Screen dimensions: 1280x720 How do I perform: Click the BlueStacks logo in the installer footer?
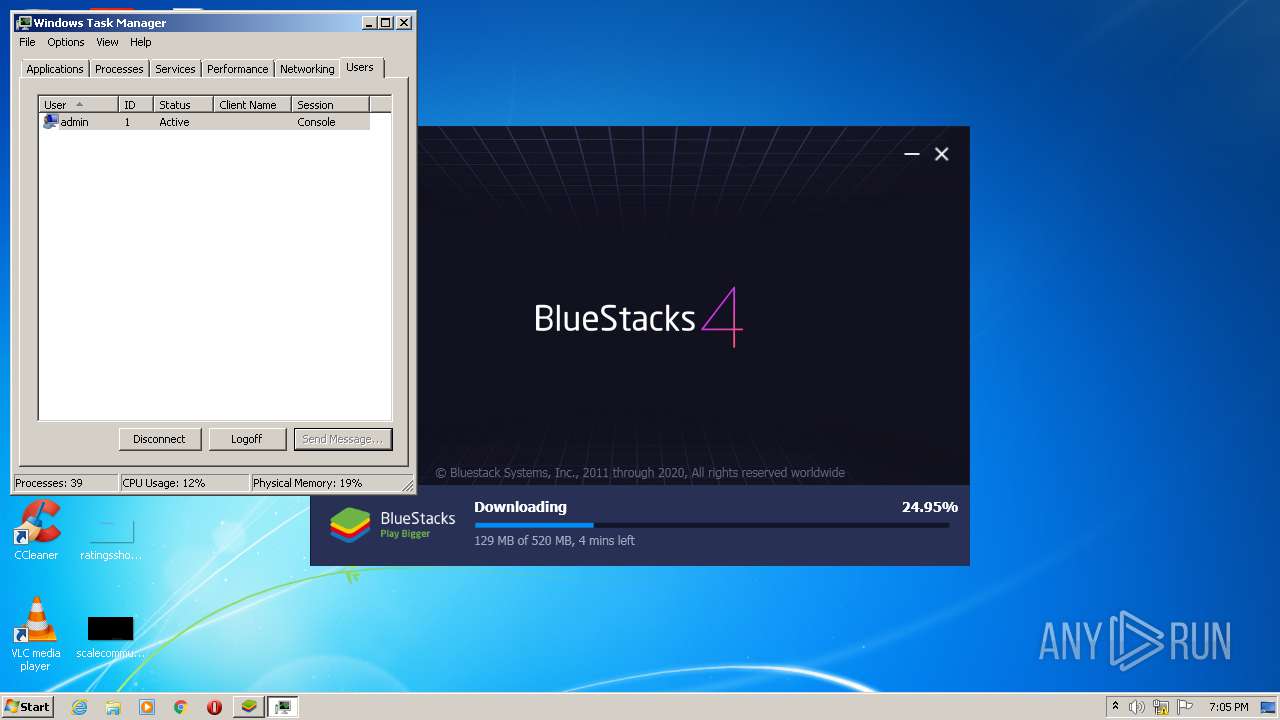click(x=393, y=524)
